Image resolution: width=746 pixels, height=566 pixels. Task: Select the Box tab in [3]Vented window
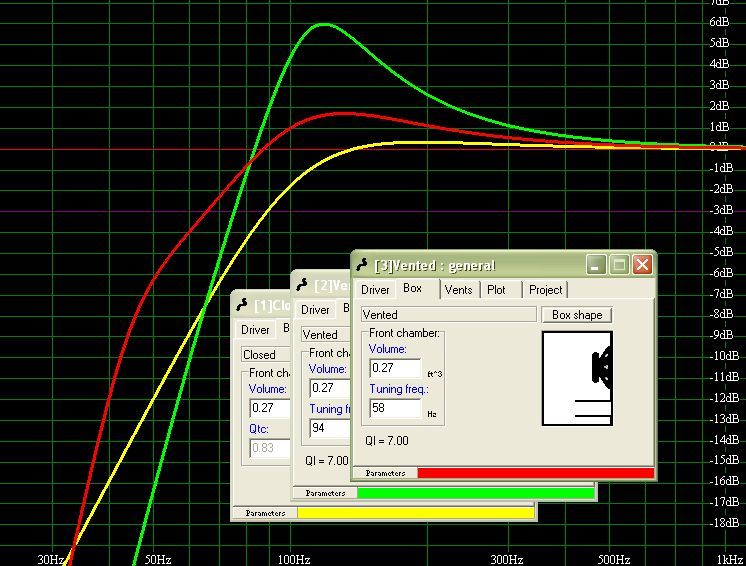412,288
